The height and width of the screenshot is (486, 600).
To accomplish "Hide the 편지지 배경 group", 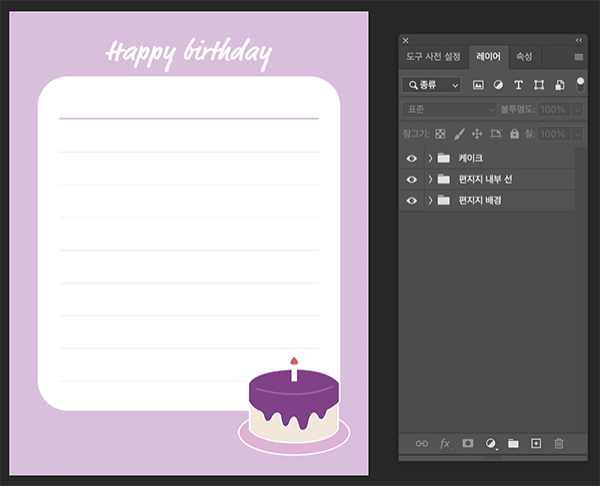I will click(412, 201).
